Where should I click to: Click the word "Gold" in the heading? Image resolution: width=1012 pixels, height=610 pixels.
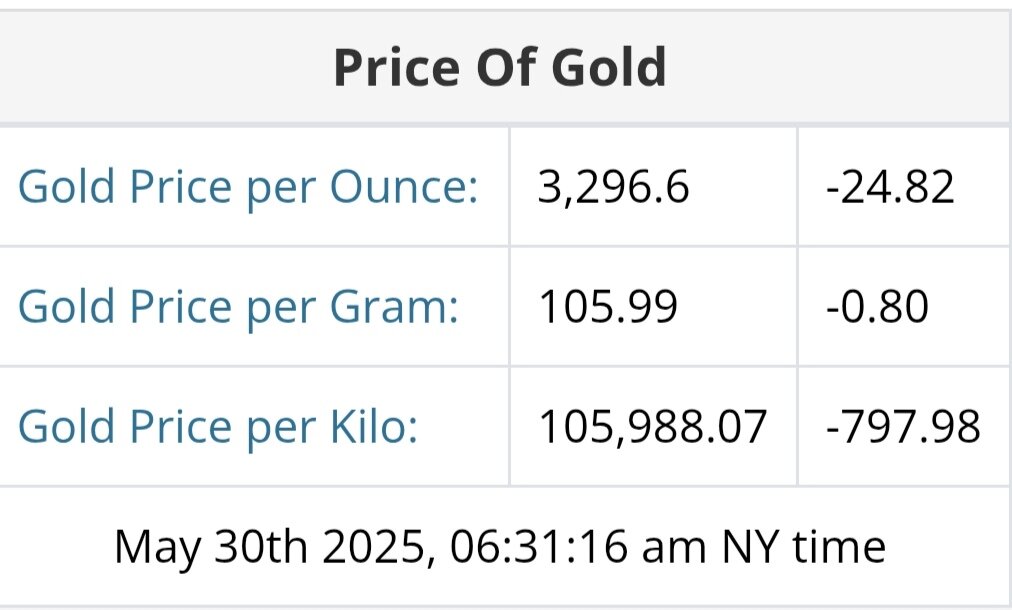609,67
